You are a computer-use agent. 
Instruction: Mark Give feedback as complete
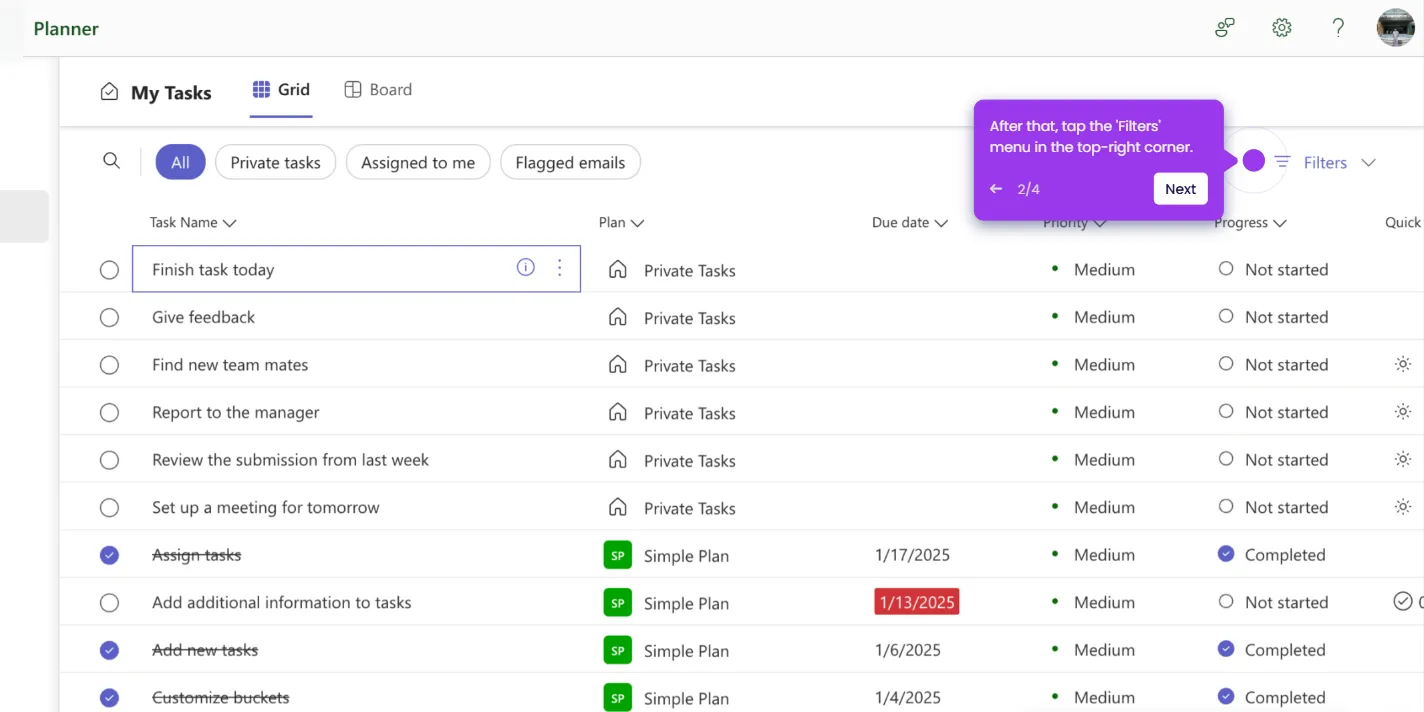coord(109,317)
